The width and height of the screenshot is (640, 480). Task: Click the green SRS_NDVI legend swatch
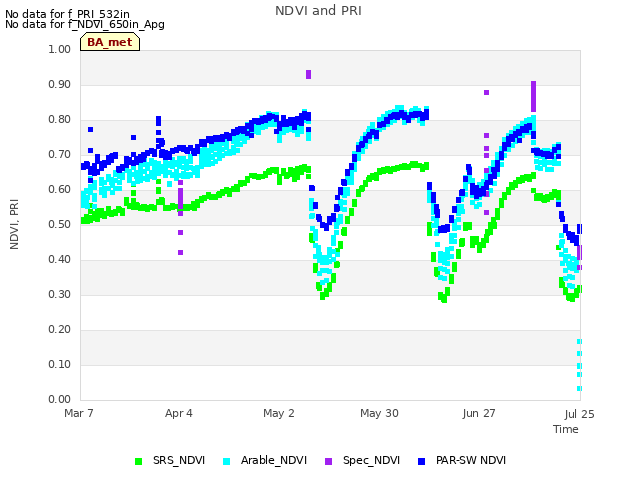tap(138, 462)
